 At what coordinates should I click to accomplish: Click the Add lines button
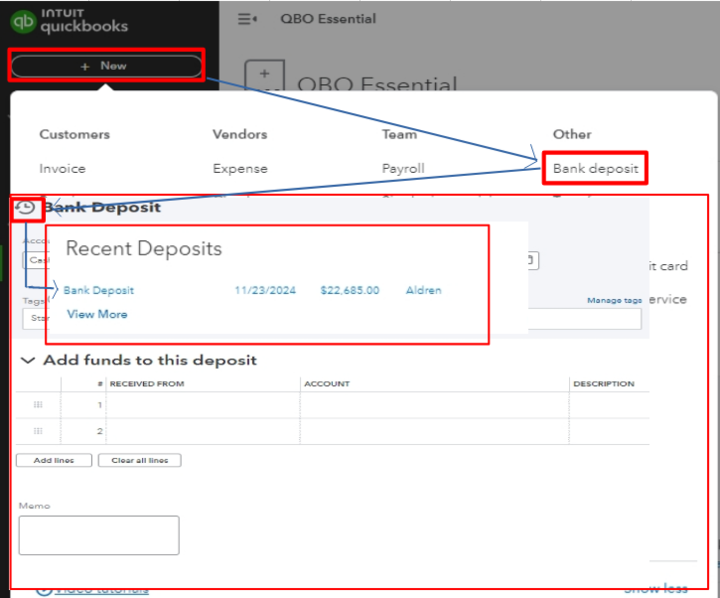pyautogui.click(x=54, y=460)
